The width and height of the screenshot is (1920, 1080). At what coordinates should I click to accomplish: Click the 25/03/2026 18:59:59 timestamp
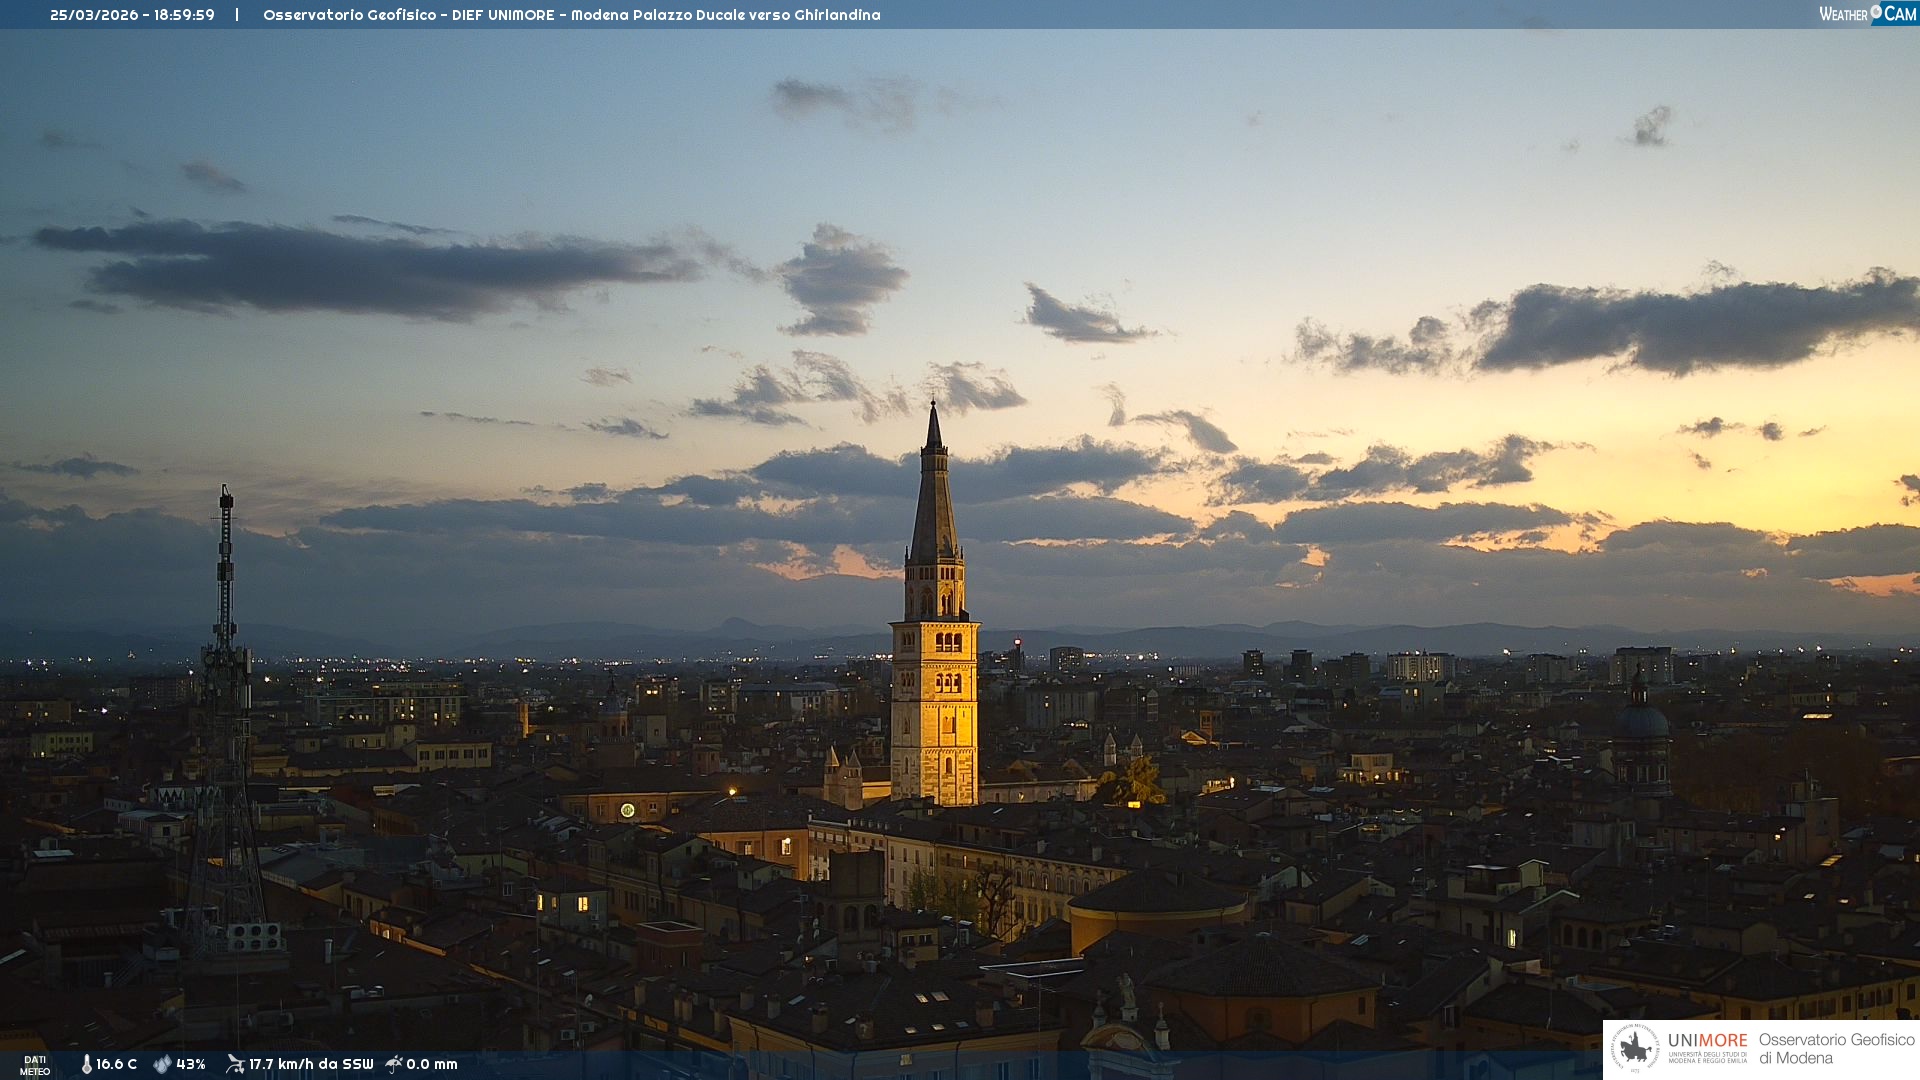[x=132, y=15]
